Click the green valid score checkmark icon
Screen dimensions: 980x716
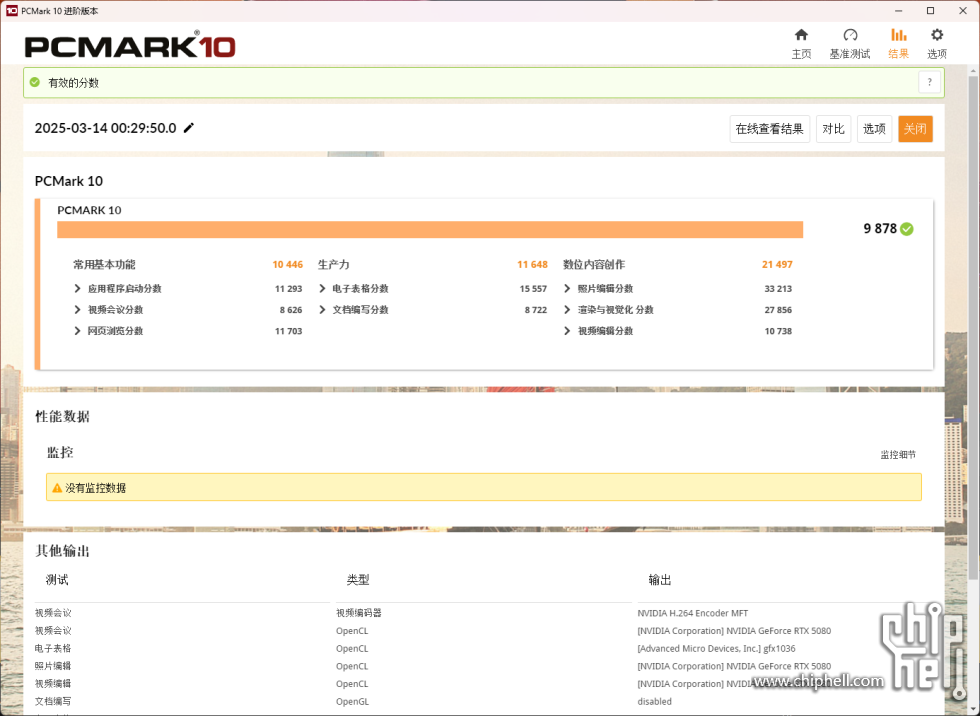coord(35,82)
